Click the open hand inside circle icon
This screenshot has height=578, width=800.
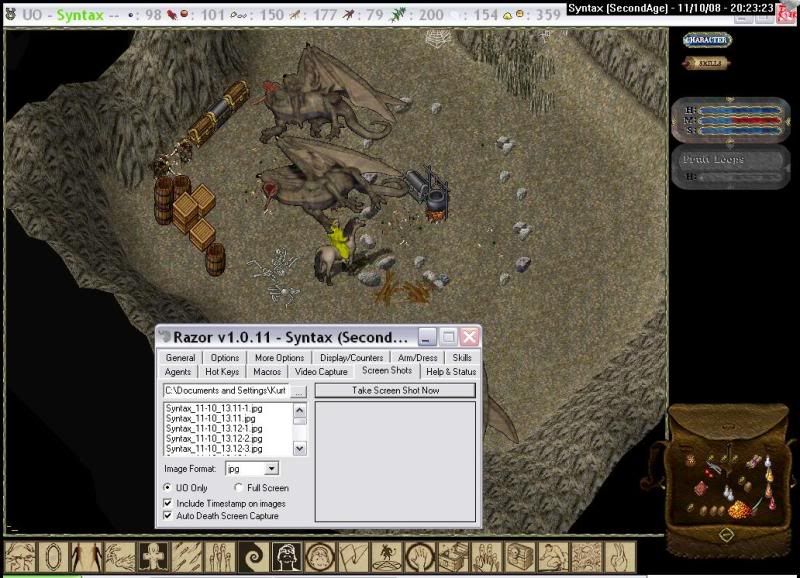420,557
